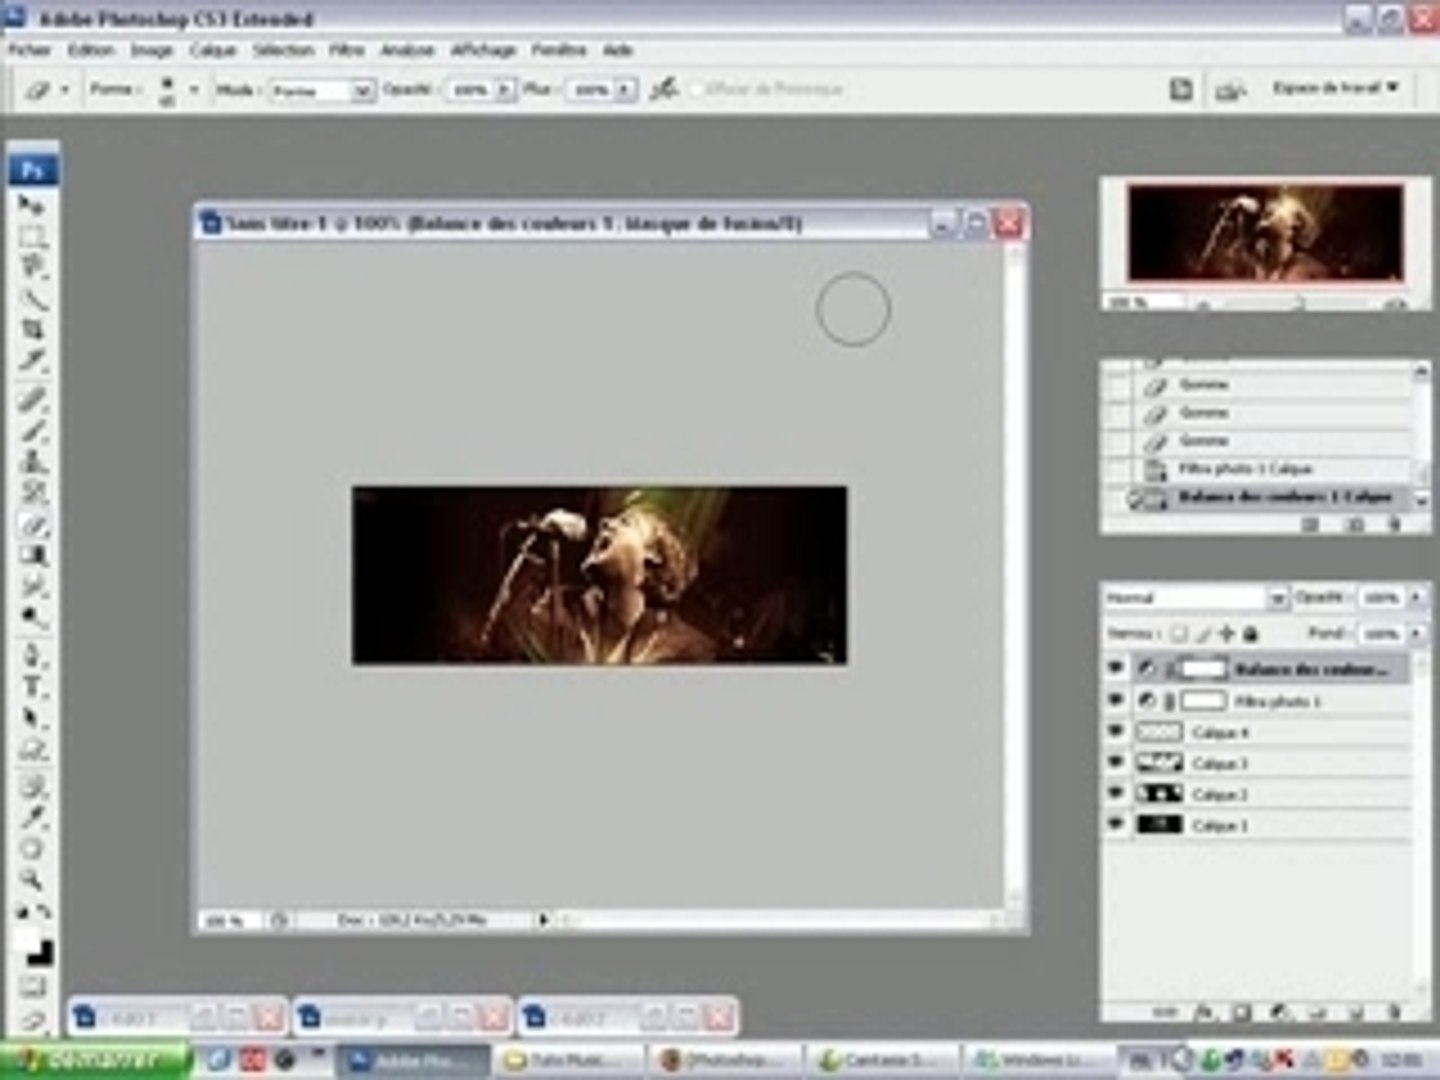The height and width of the screenshot is (1080, 1440).
Task: Open the Filtre menu
Action: 347,49
